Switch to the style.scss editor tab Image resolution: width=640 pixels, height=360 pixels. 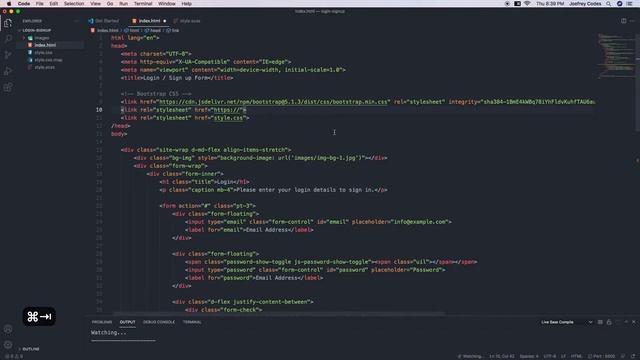point(187,21)
